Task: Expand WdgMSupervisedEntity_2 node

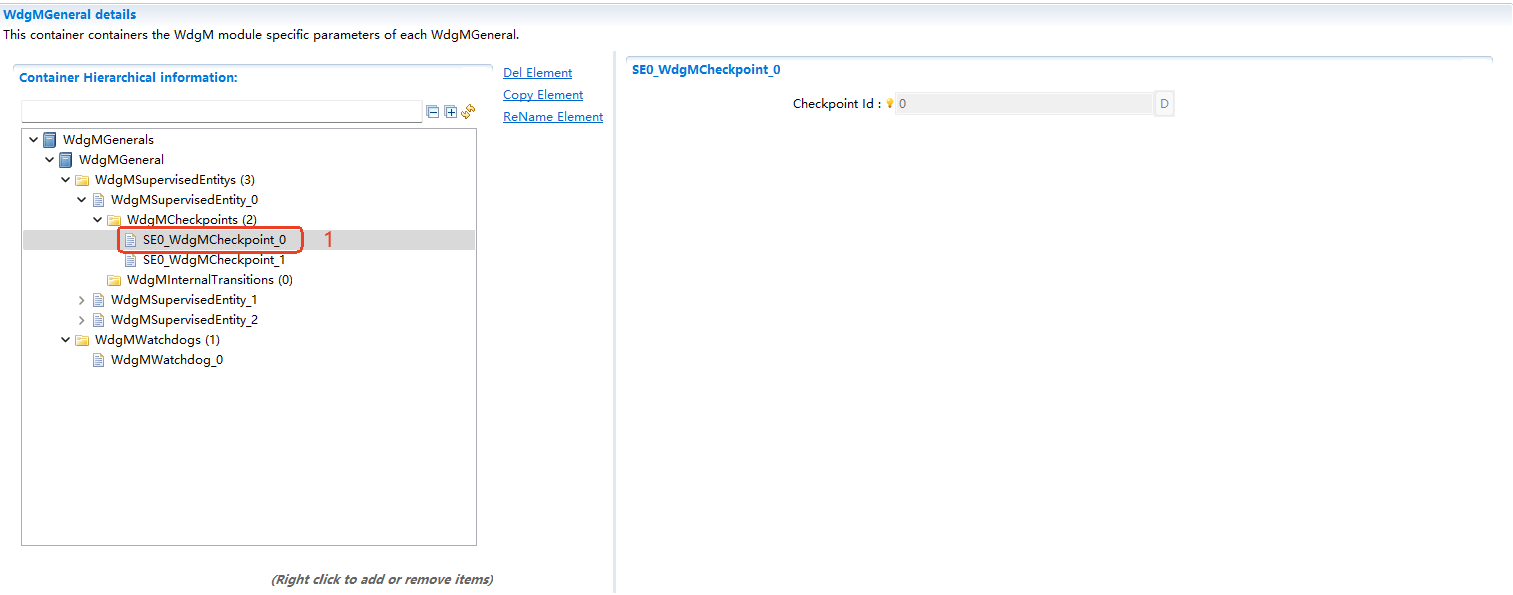Action: 82,320
